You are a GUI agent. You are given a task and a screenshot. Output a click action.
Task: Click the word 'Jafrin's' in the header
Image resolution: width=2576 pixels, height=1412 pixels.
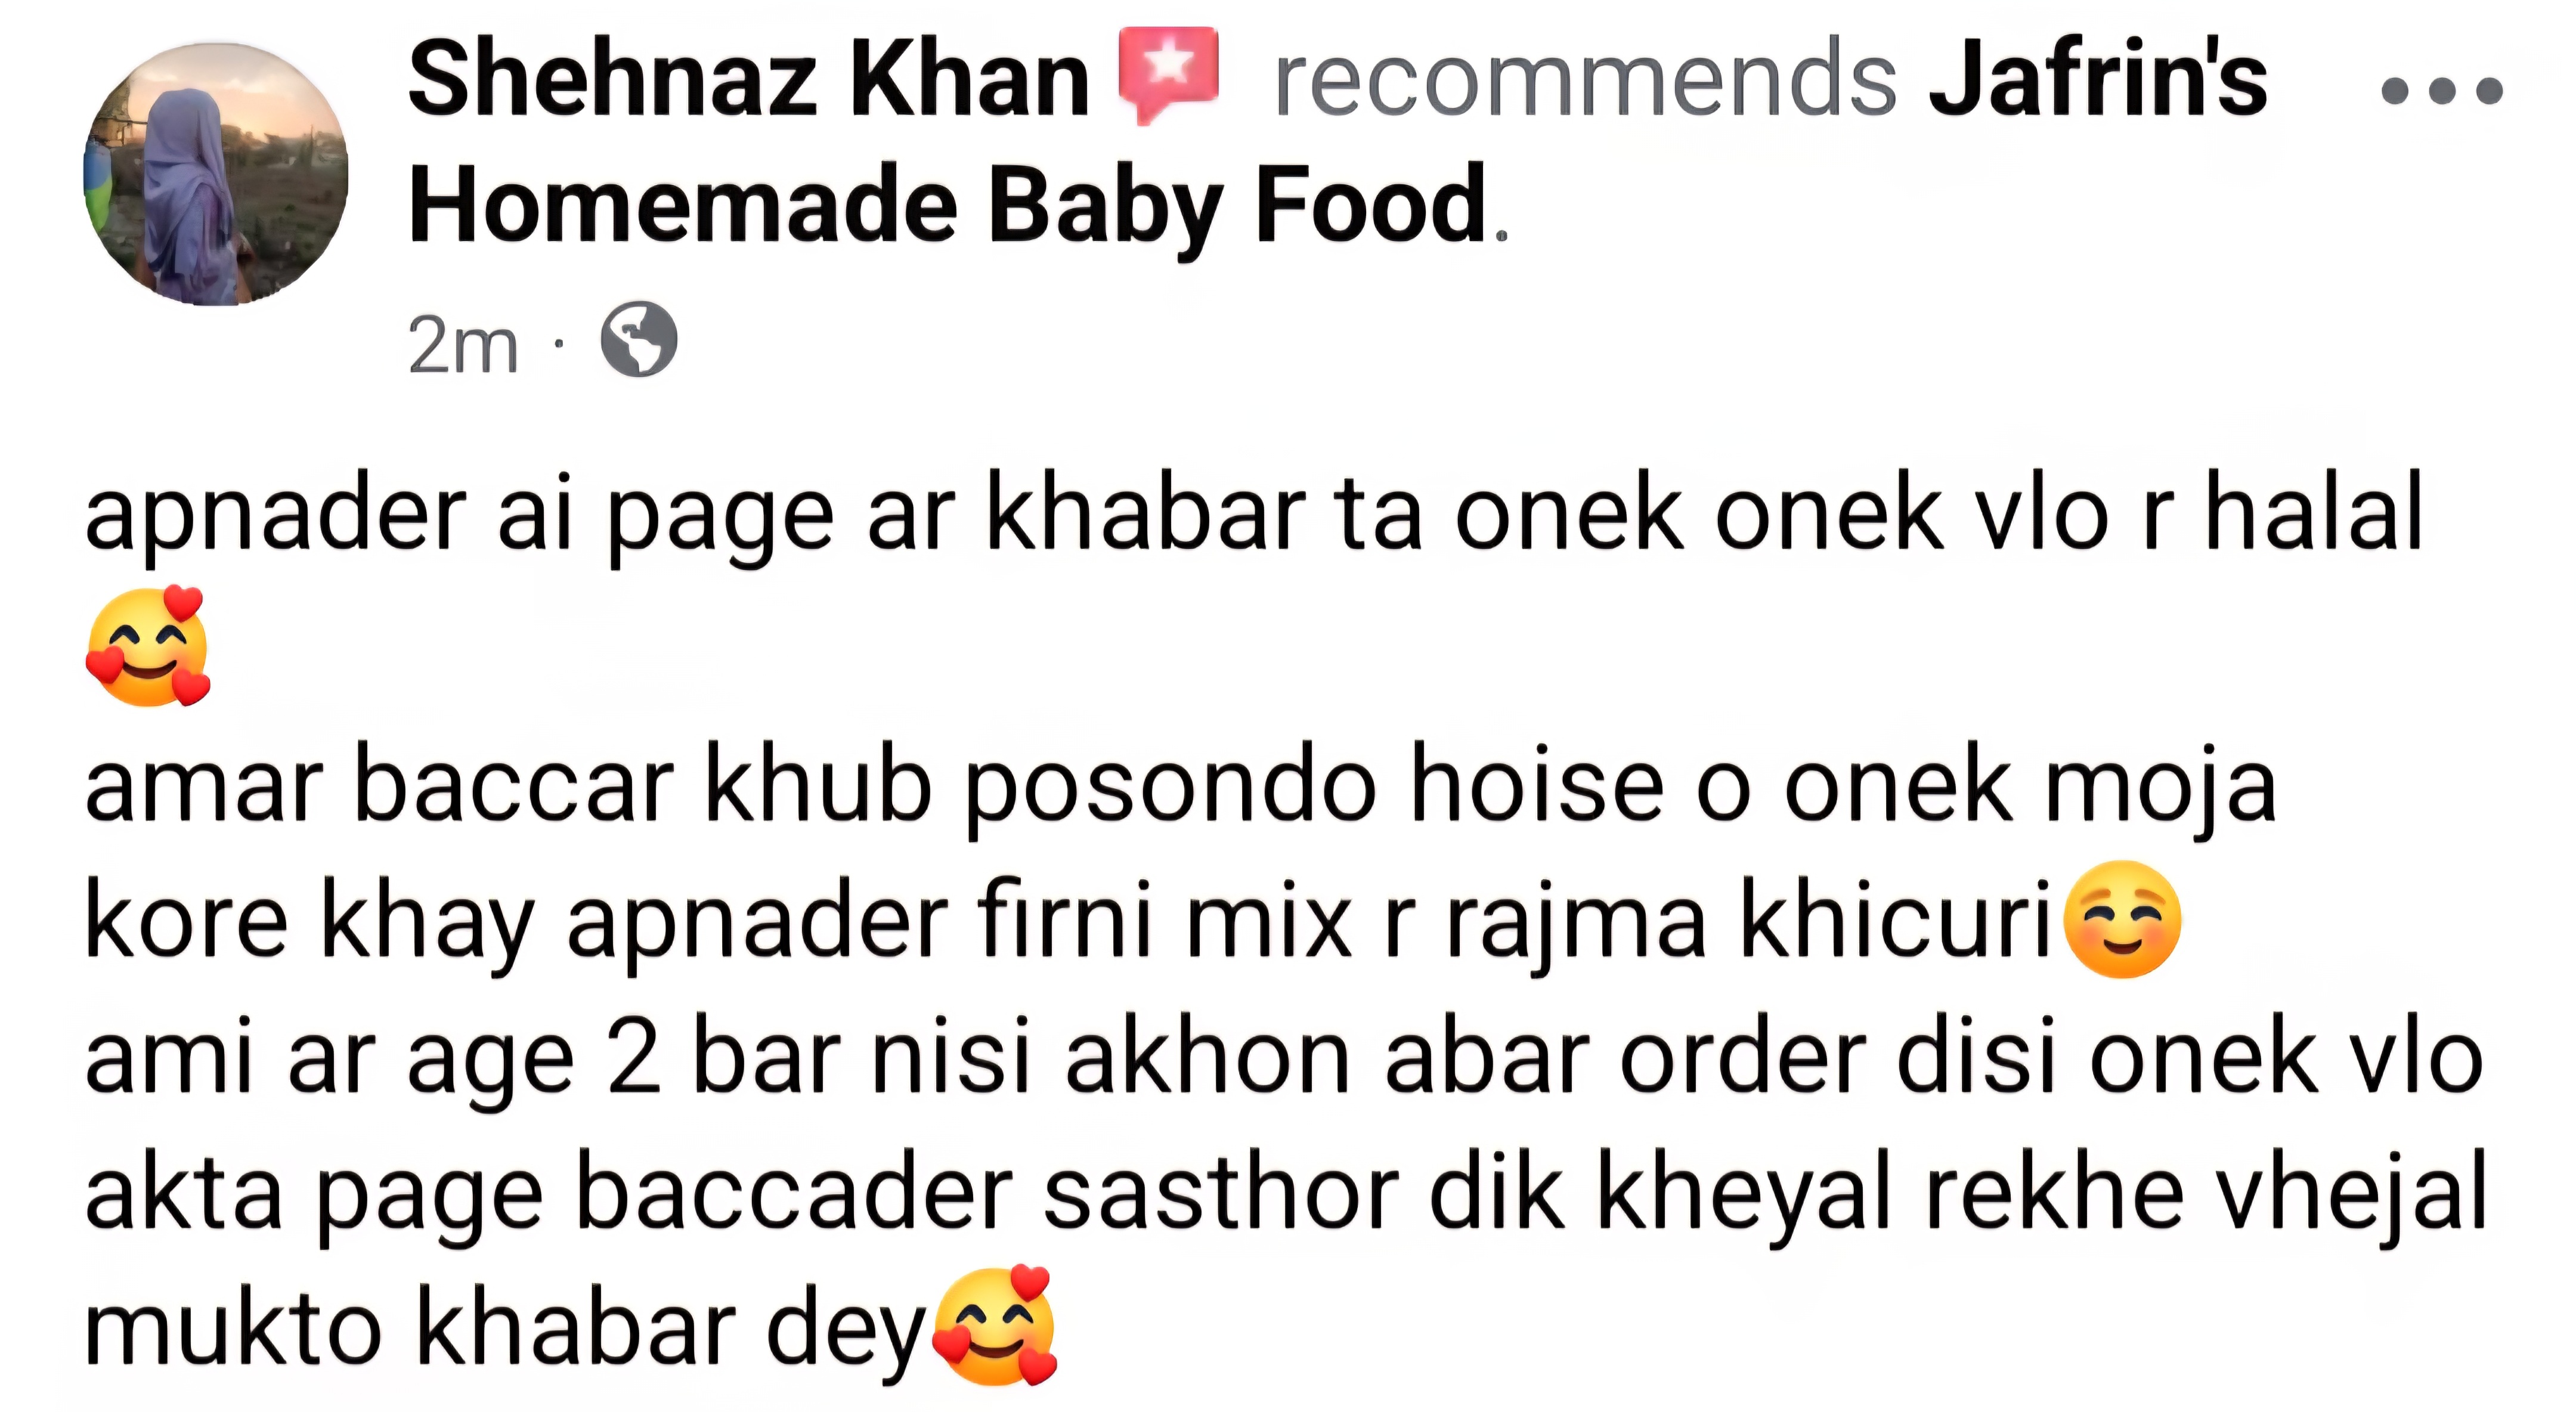pyautogui.click(x=2098, y=80)
